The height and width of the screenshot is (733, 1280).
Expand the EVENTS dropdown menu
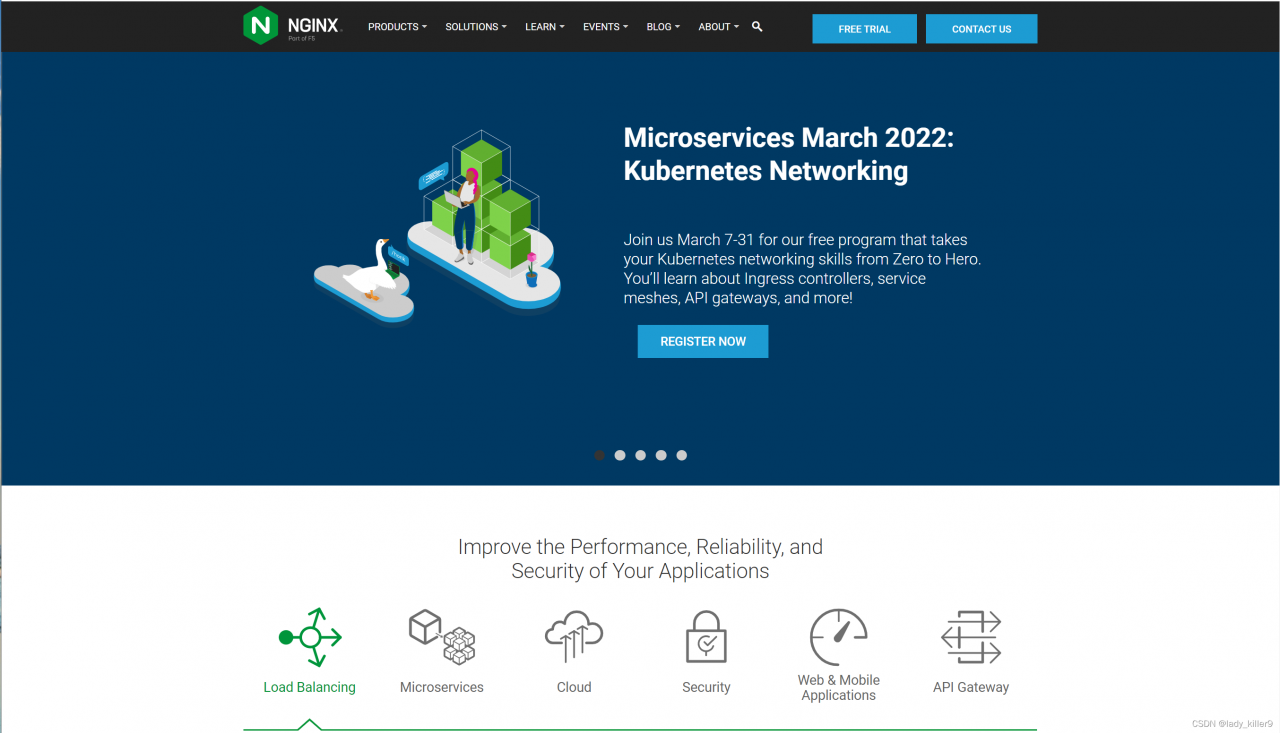606,27
